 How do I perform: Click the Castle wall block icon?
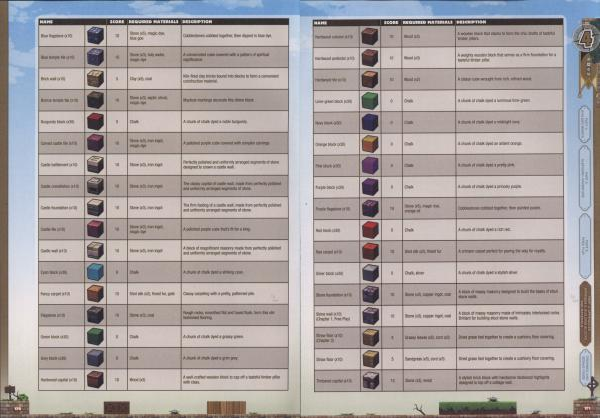(x=95, y=251)
